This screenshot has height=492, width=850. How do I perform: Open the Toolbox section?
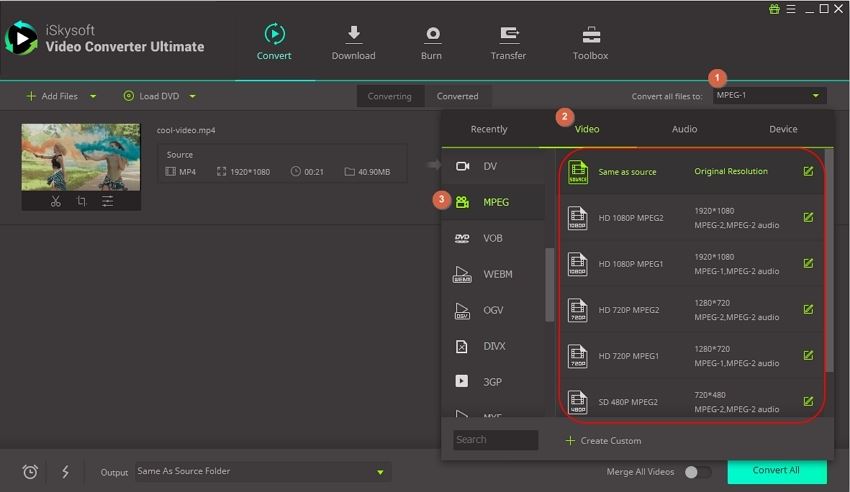click(590, 43)
